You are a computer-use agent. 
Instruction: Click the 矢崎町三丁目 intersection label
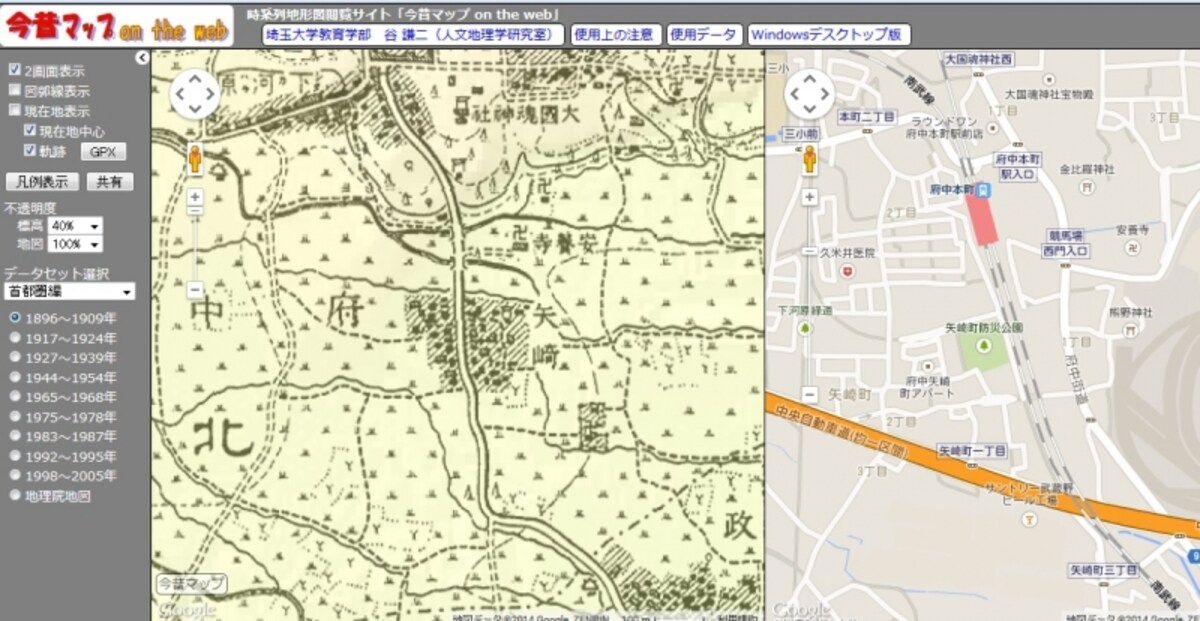click(x=1105, y=569)
